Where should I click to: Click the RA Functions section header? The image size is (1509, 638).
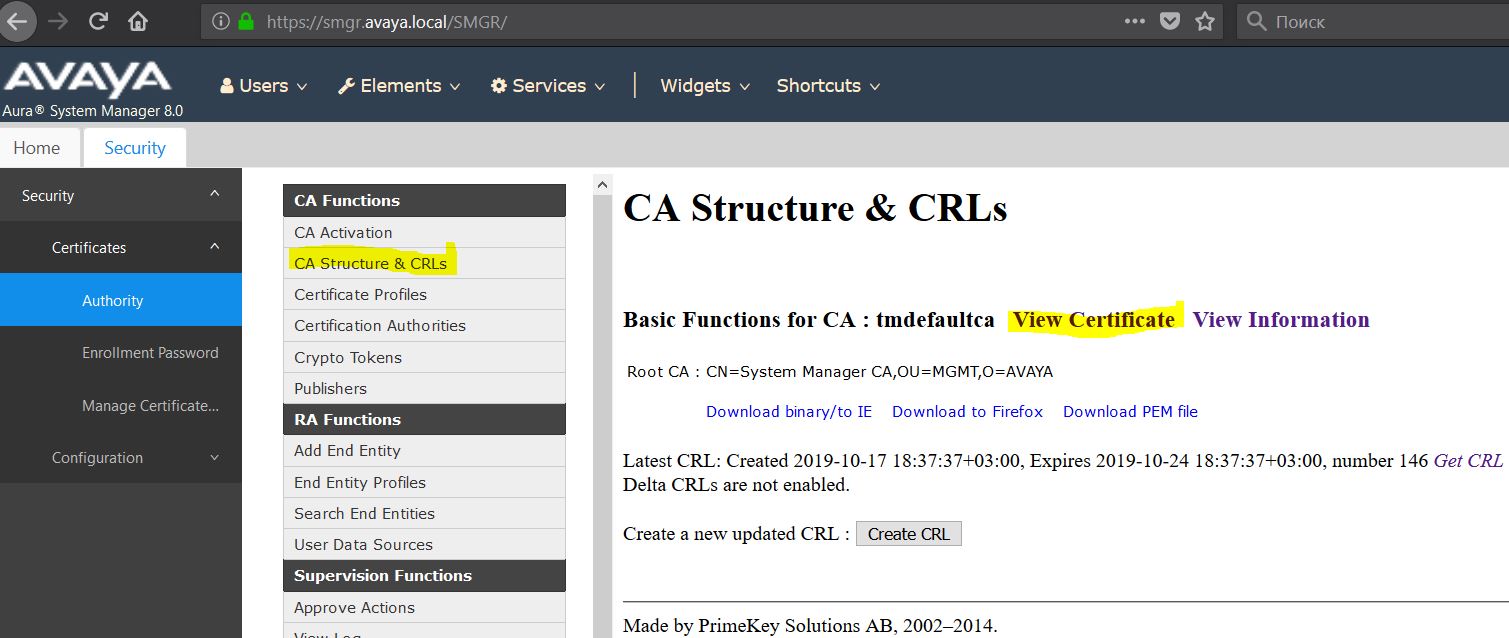tap(424, 419)
